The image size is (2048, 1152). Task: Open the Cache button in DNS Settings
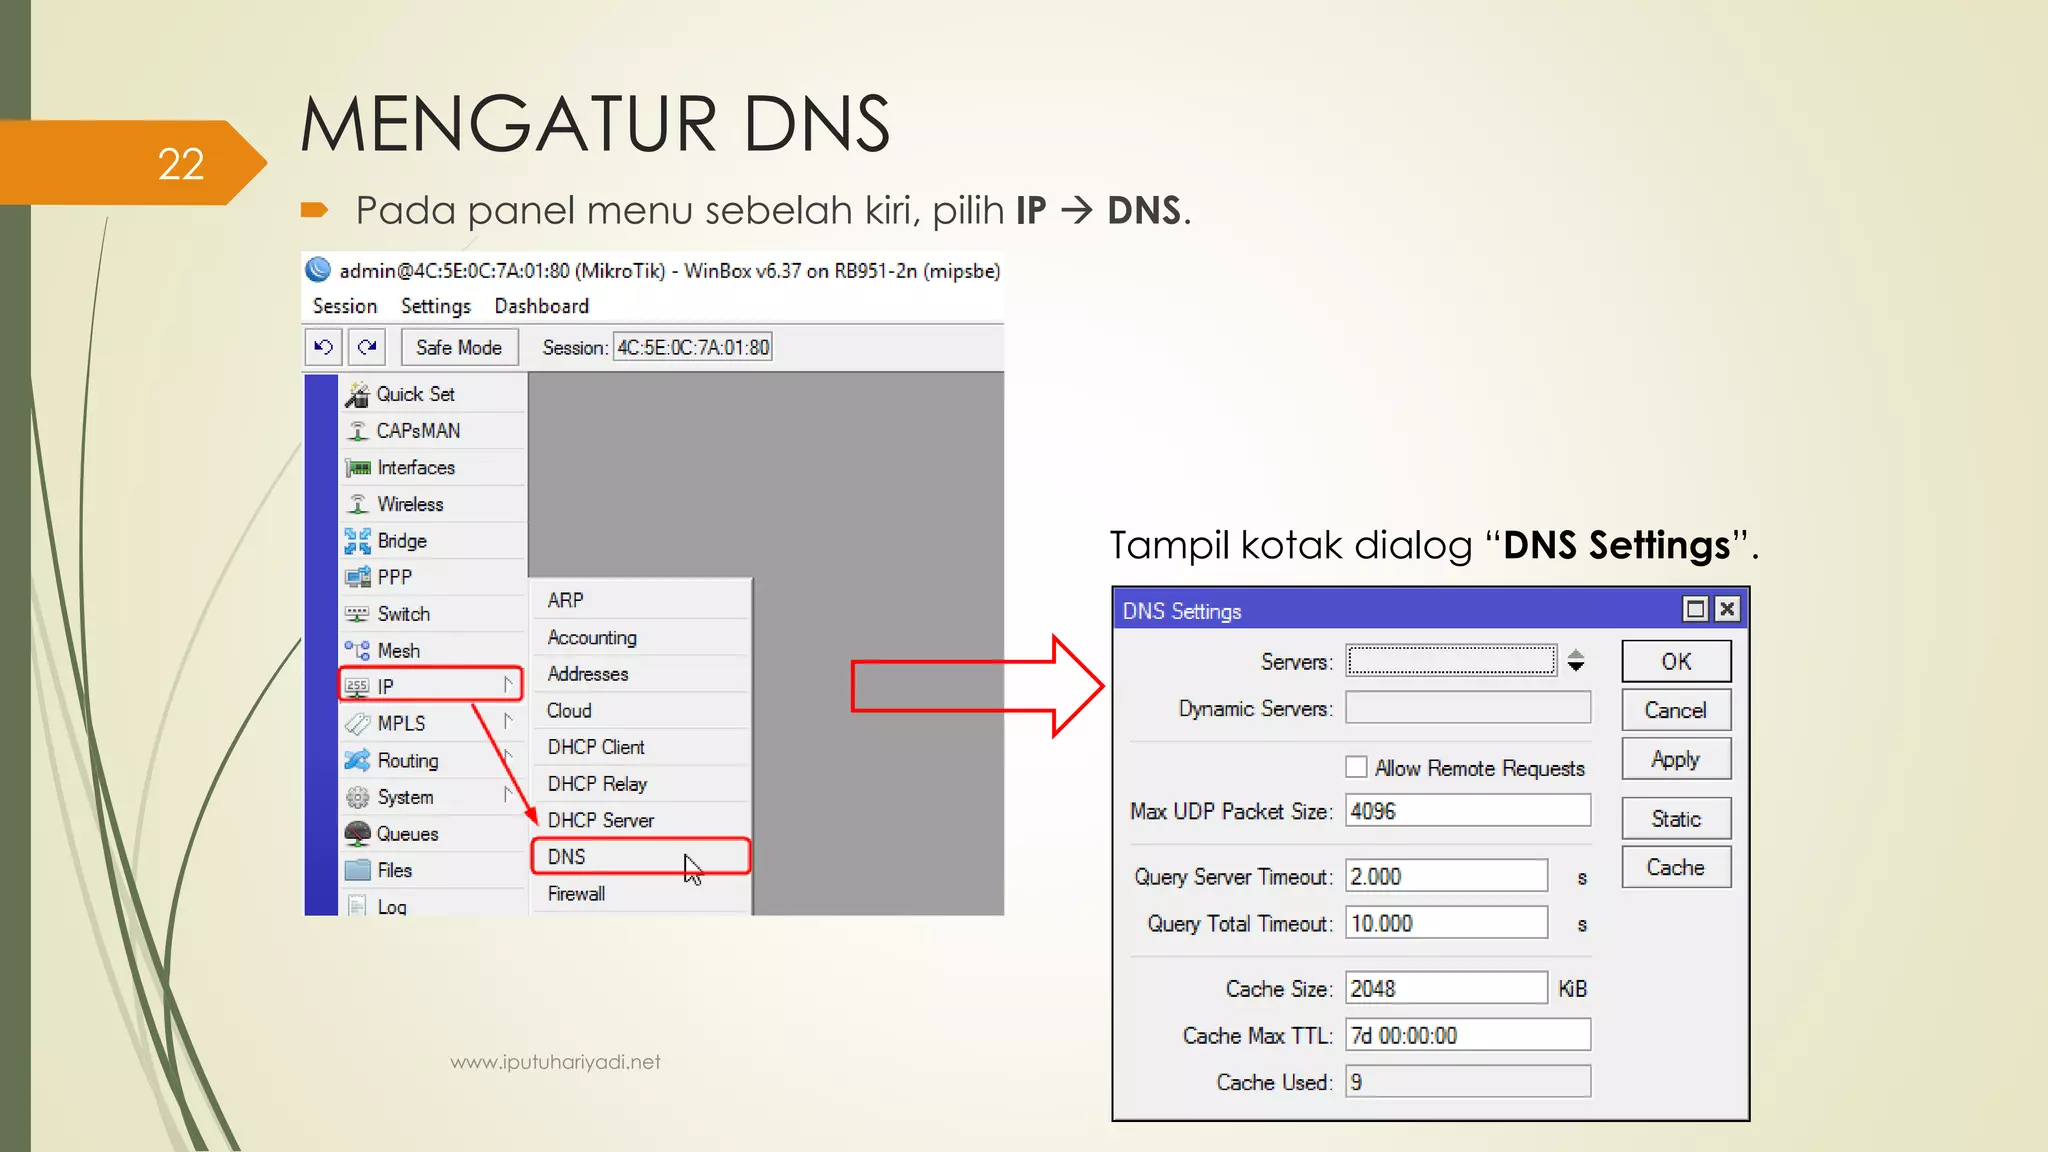tap(1676, 867)
